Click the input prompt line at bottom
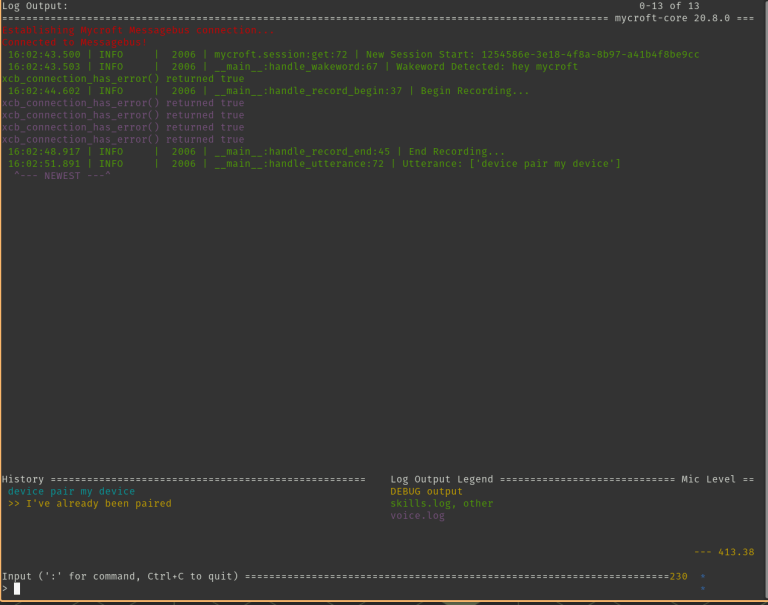The width and height of the screenshot is (768, 605). click(343, 588)
